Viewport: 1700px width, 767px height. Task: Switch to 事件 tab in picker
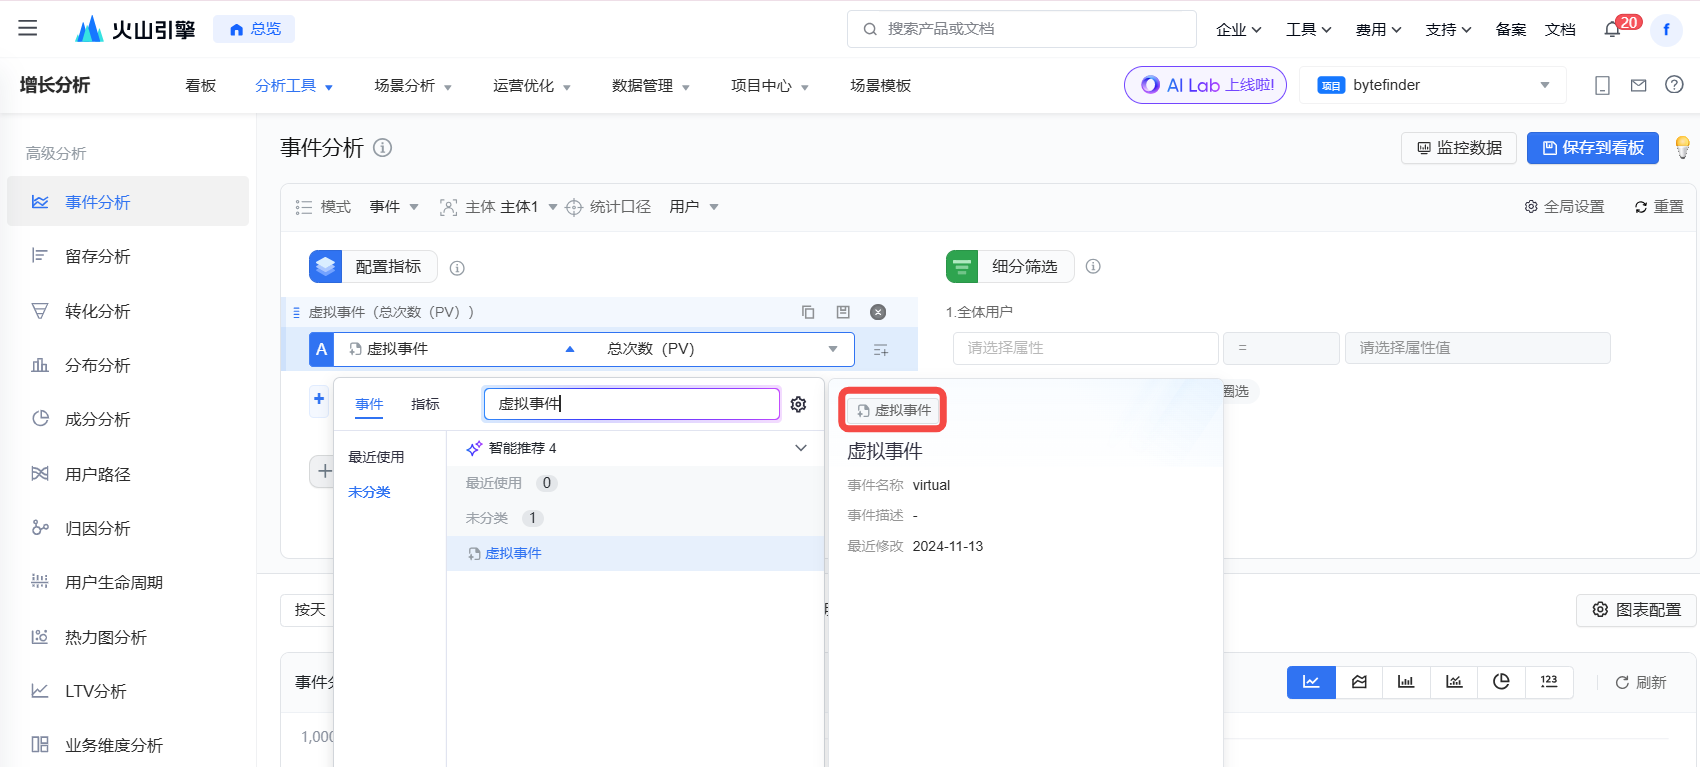click(369, 404)
